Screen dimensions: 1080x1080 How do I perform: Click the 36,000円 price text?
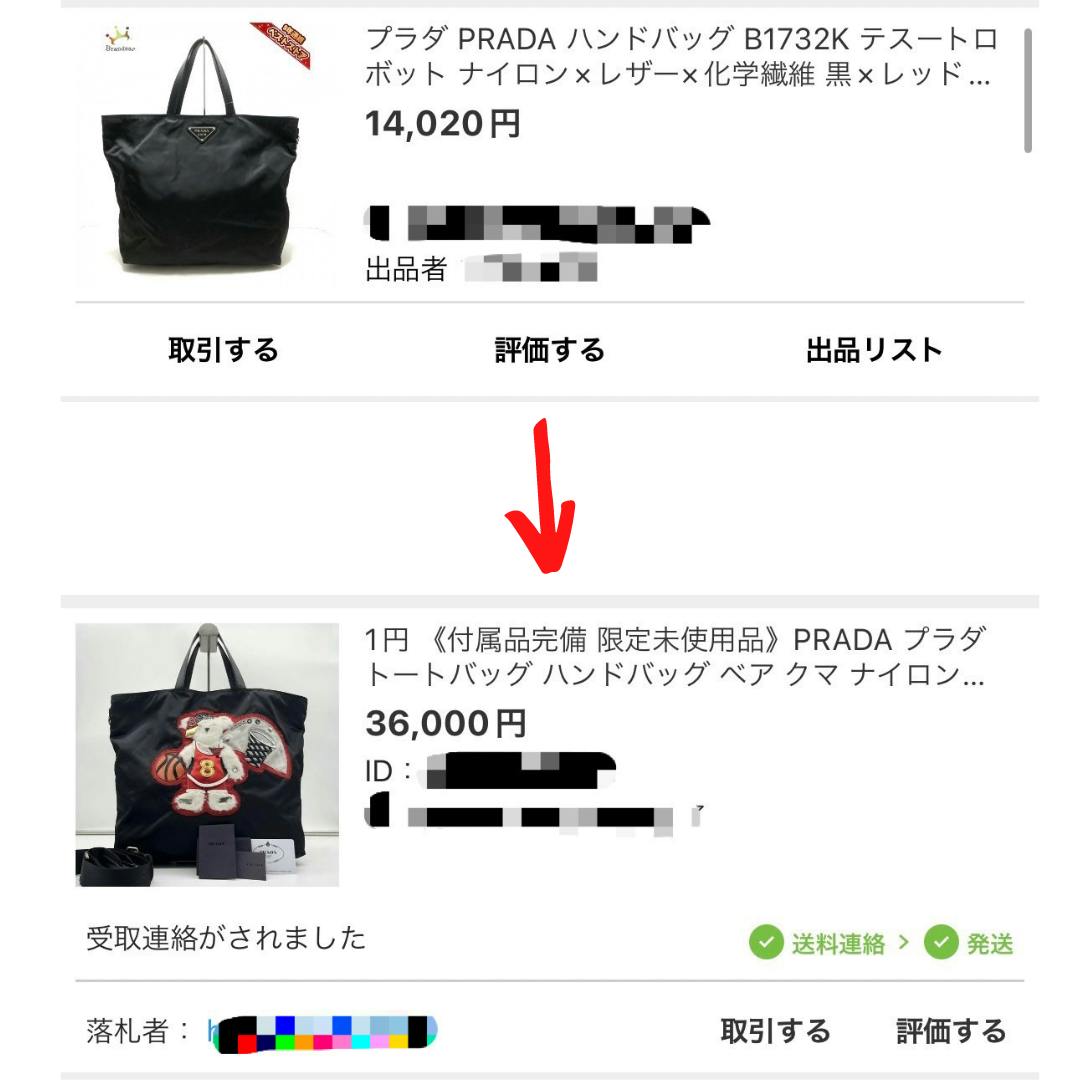click(446, 723)
